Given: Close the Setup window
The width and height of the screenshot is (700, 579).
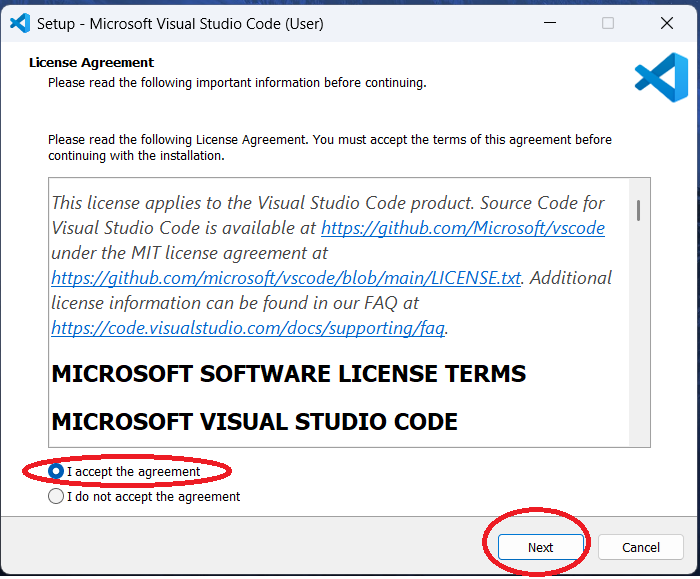Looking at the screenshot, I should tap(666, 23).
